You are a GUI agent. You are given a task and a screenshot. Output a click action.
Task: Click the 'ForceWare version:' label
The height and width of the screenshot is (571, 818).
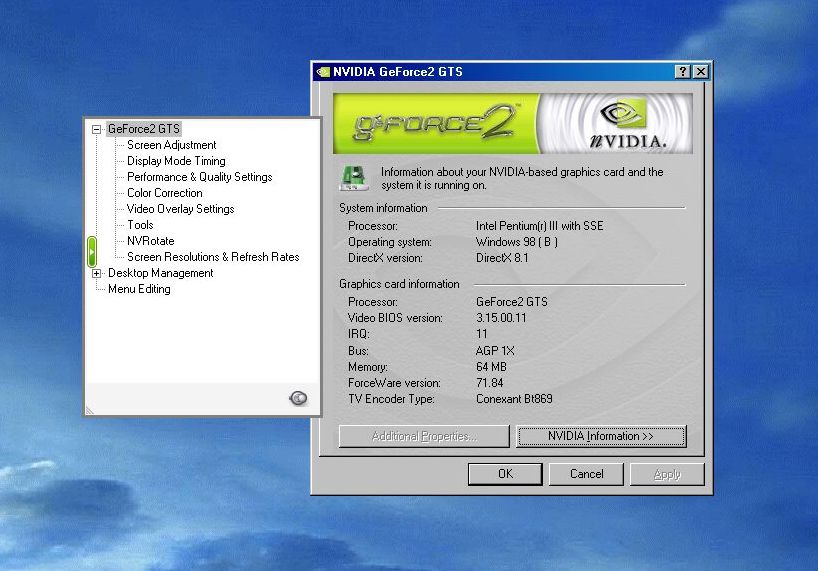394,383
